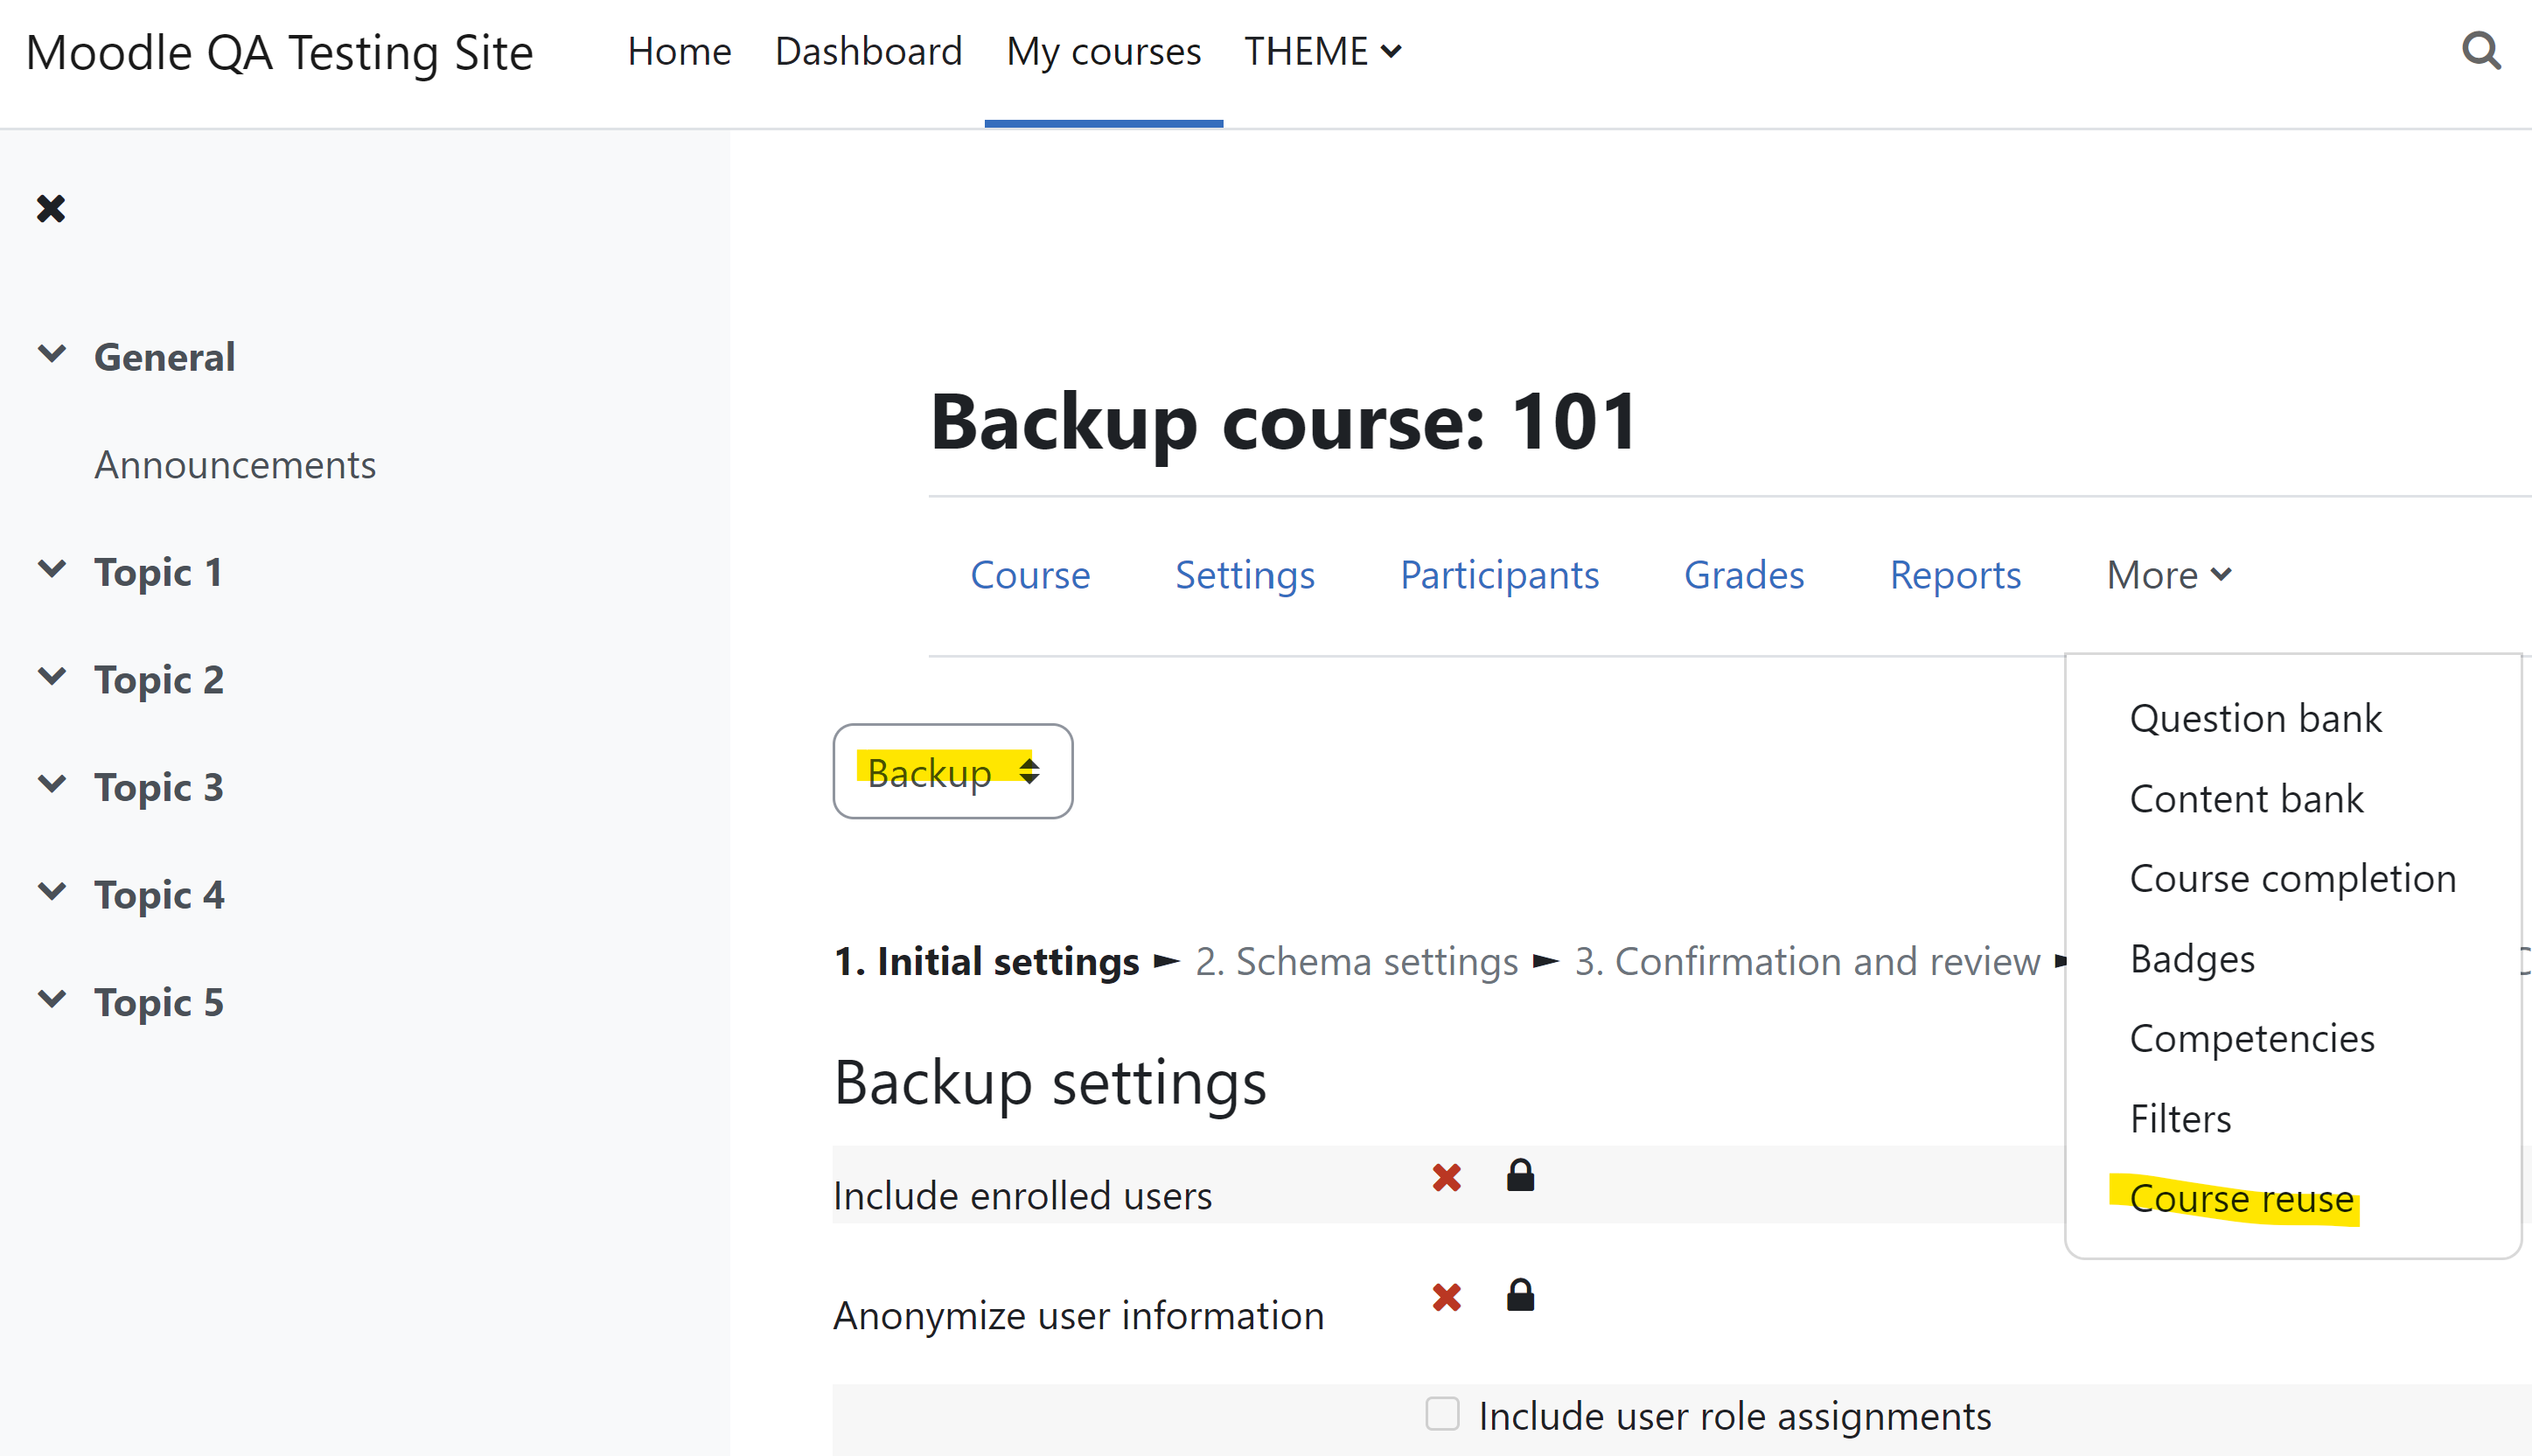Check Include user role assignments
The image size is (2532, 1456).
(x=1442, y=1414)
